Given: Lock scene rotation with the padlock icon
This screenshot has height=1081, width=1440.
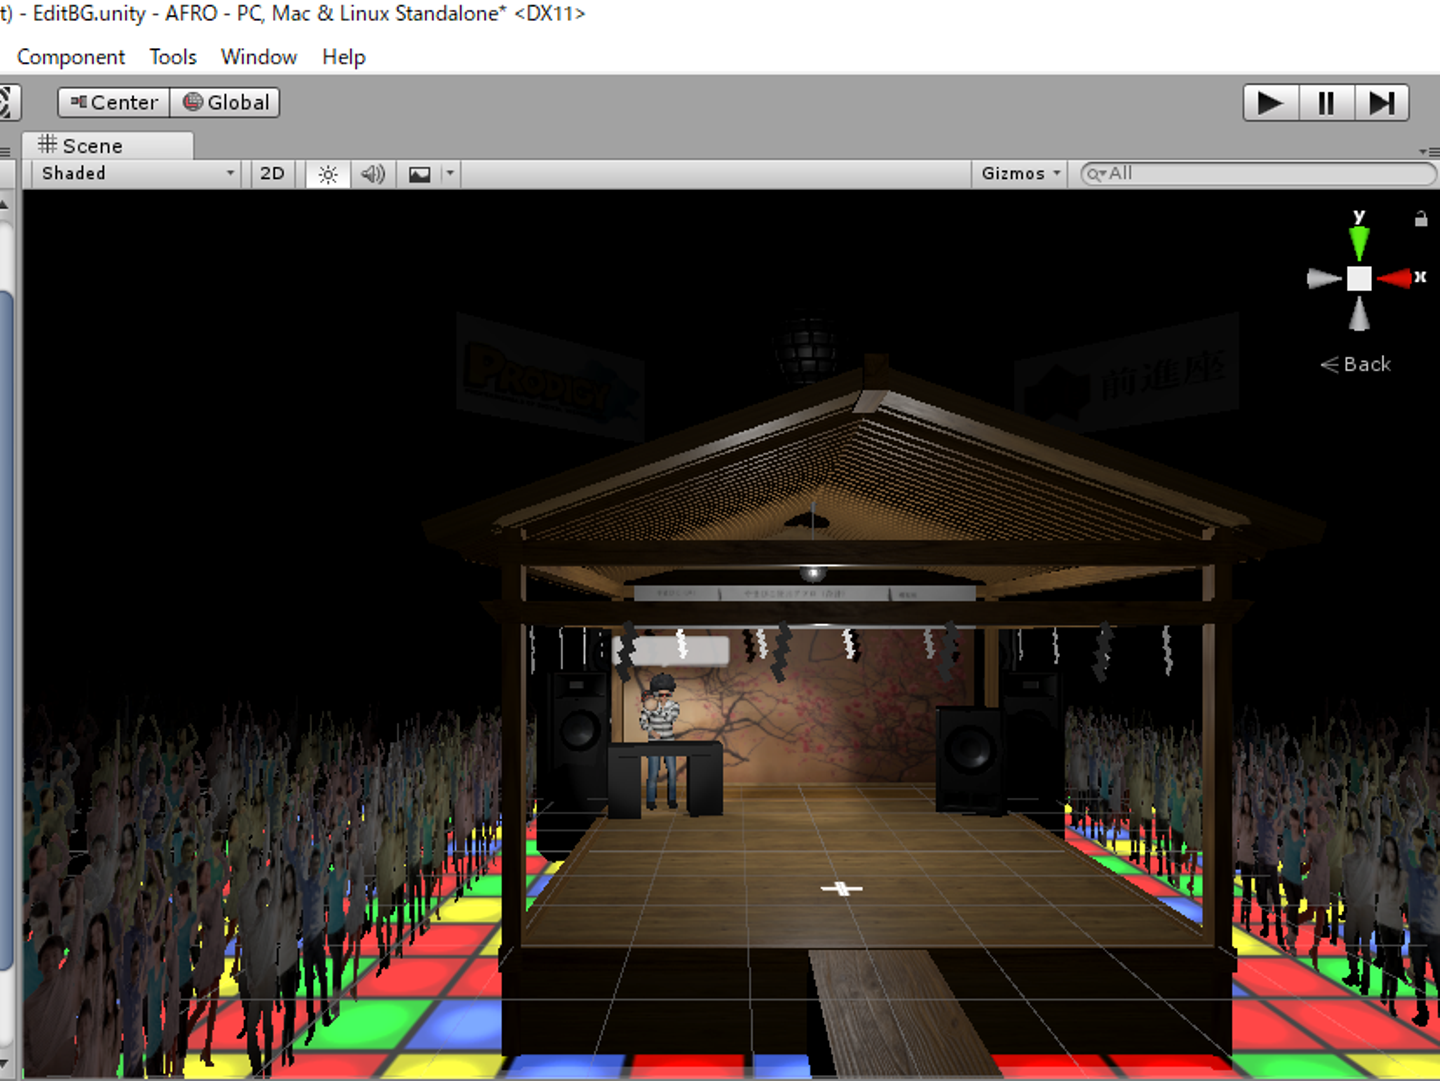Looking at the screenshot, I should pyautogui.click(x=1421, y=219).
